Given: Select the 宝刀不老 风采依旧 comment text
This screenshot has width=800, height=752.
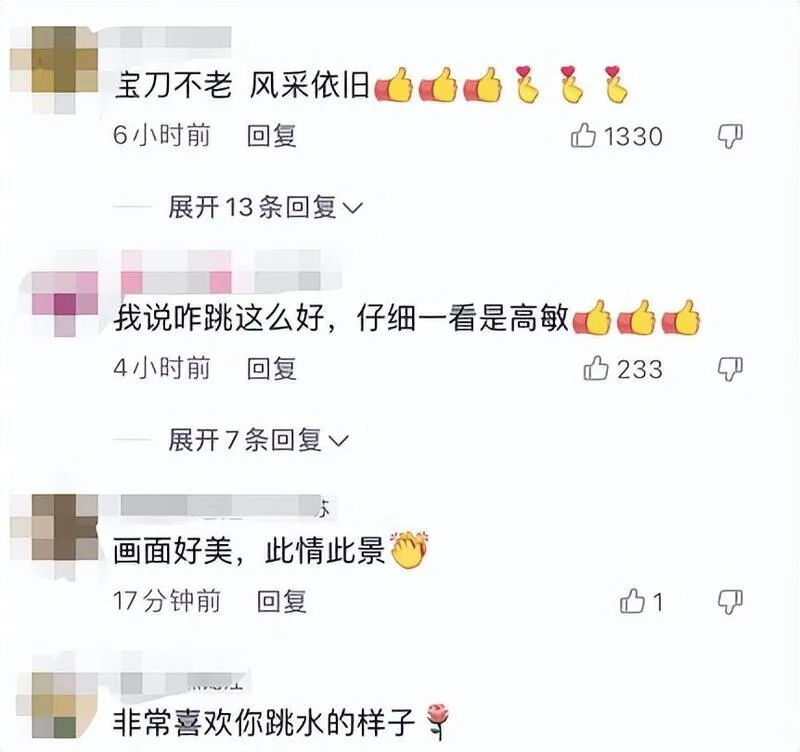Looking at the screenshot, I should tap(242, 84).
